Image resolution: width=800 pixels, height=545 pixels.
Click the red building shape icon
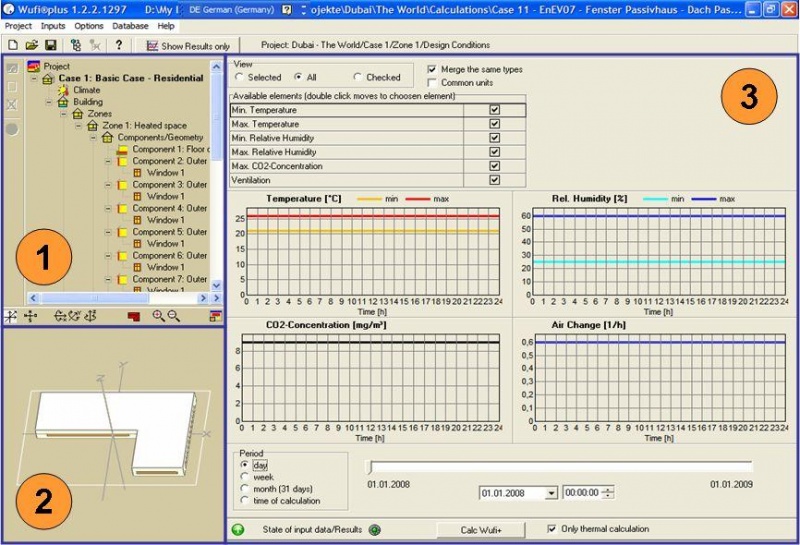tap(133, 316)
